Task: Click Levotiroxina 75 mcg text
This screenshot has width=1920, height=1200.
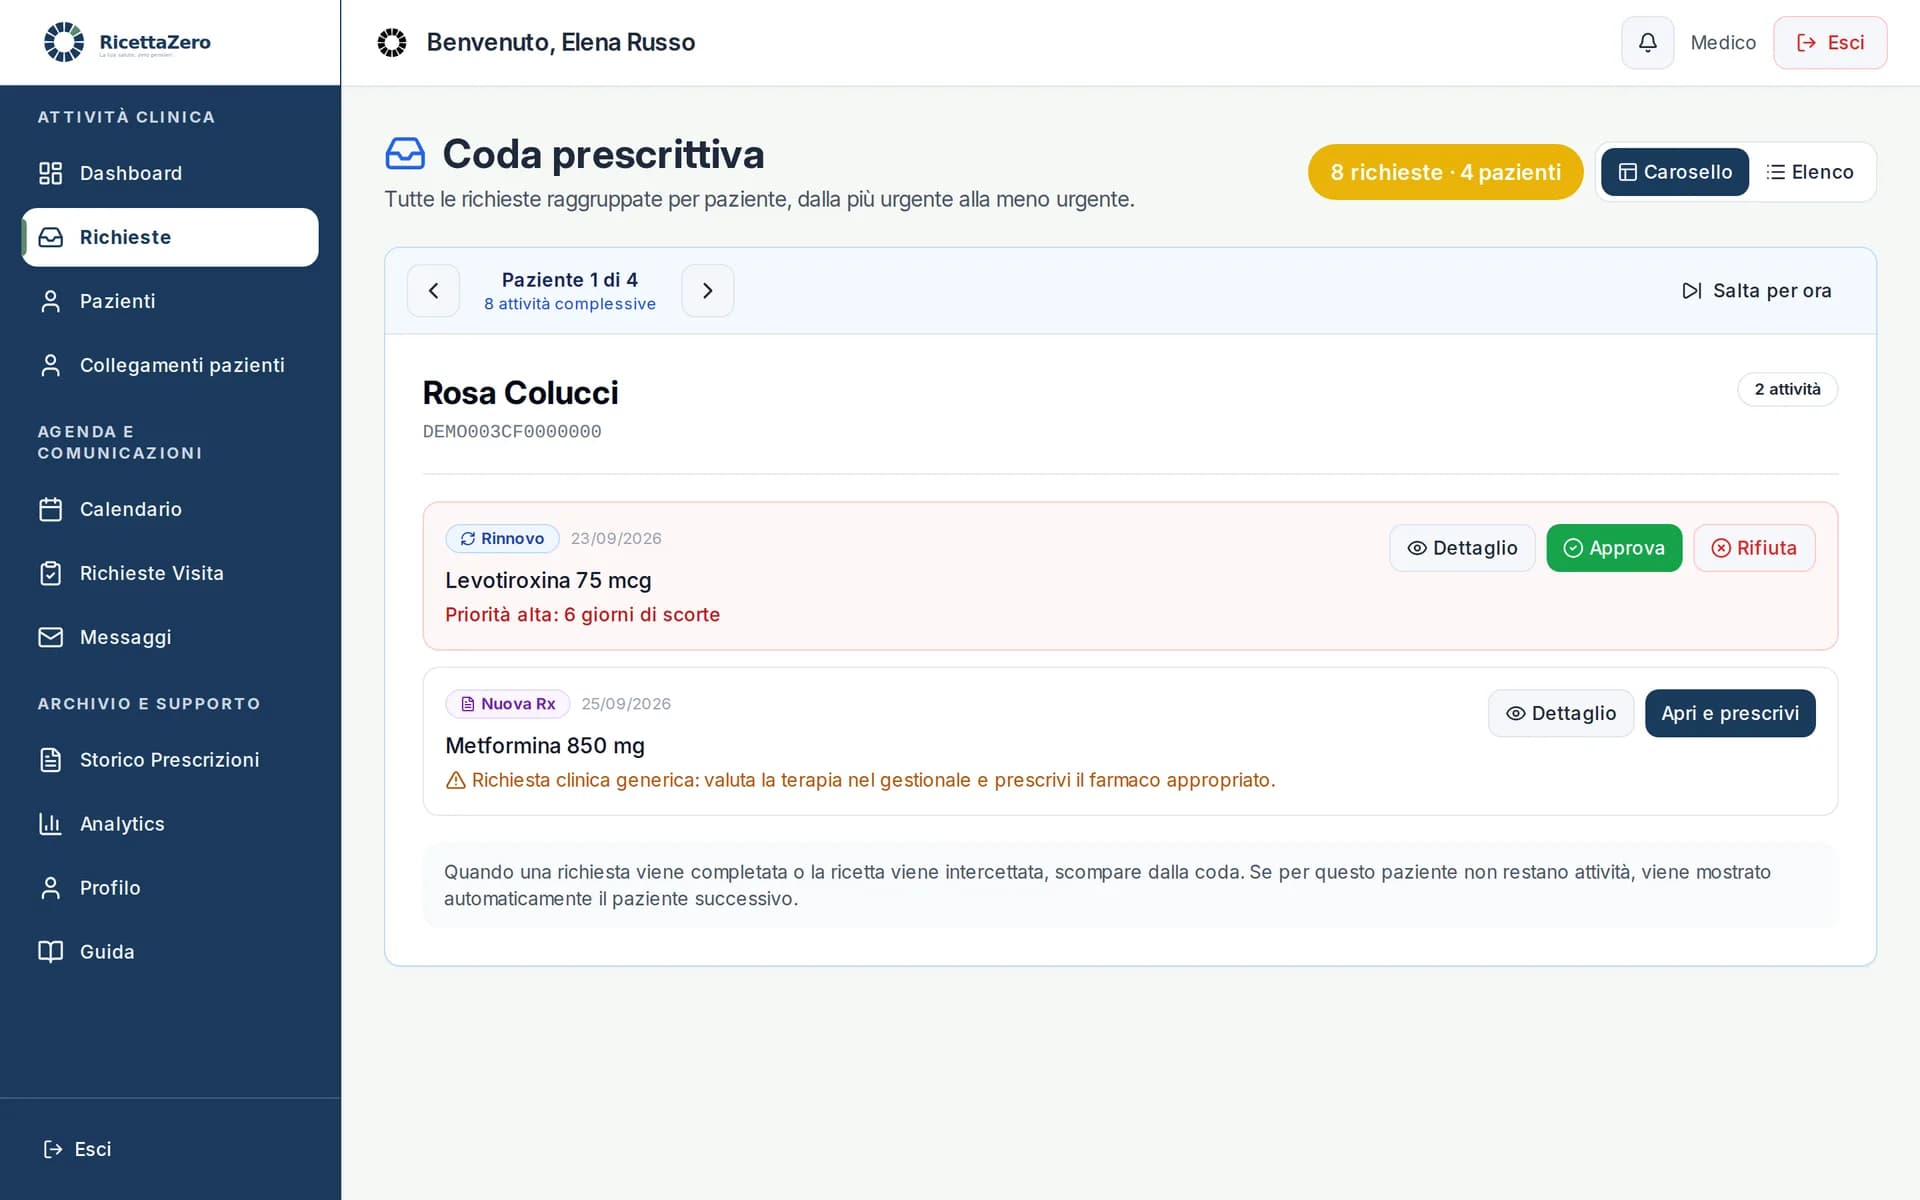Action: (x=548, y=581)
